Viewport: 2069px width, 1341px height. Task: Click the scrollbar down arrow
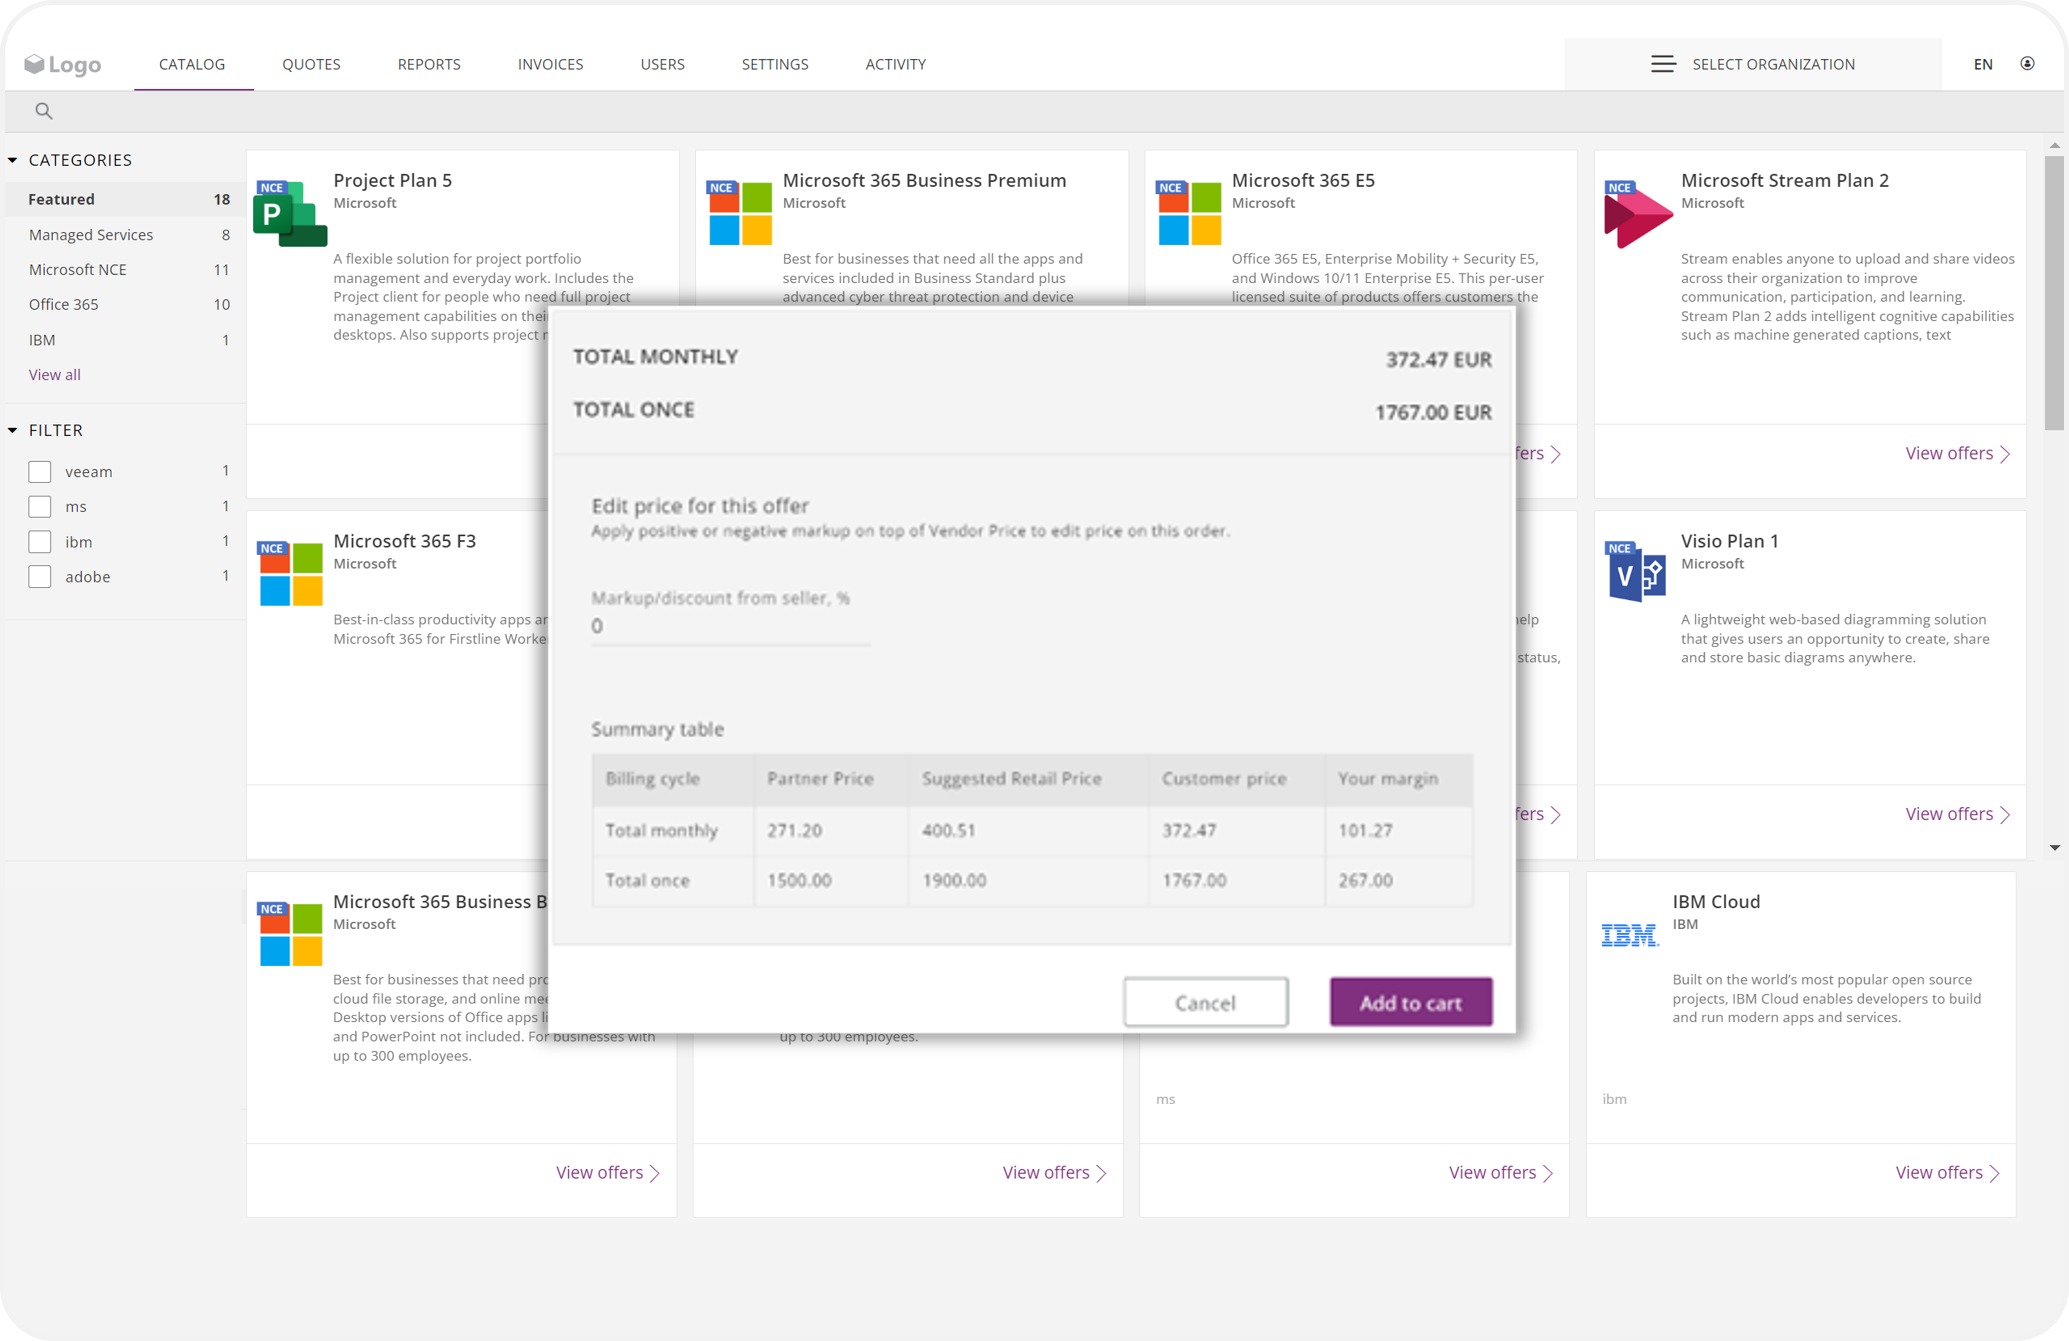[2054, 848]
